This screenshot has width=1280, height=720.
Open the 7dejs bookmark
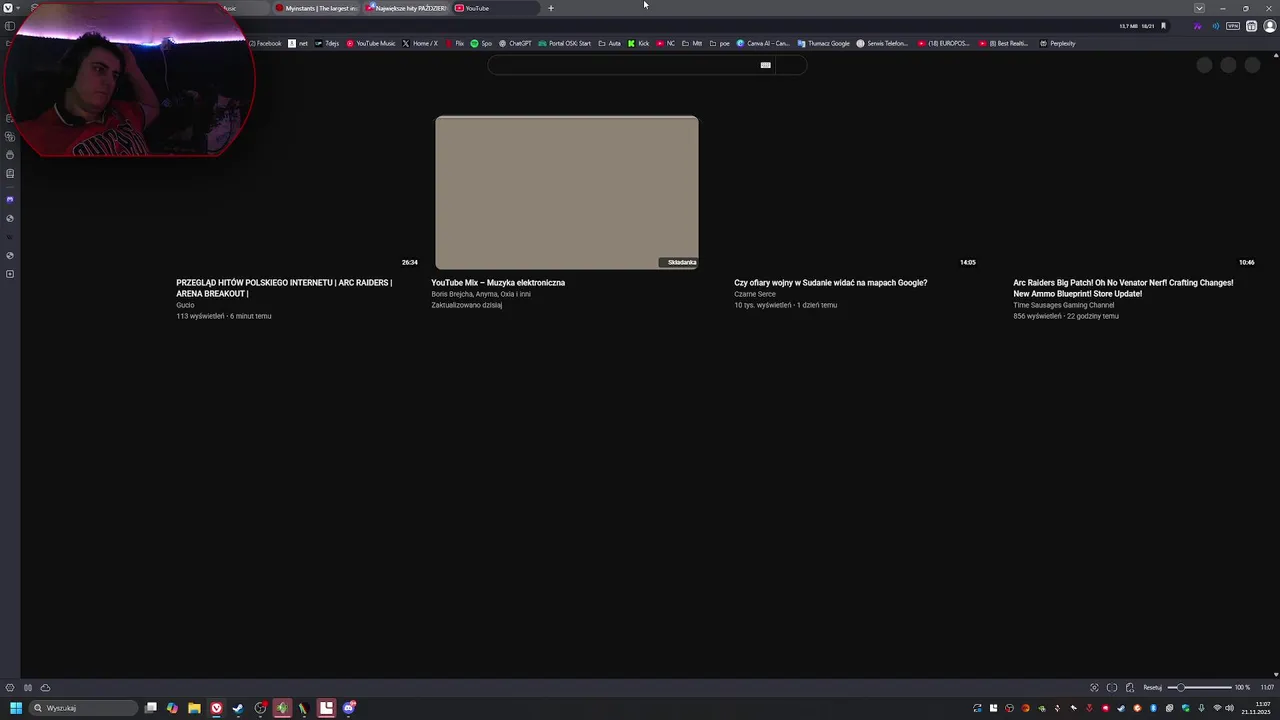[x=327, y=43]
